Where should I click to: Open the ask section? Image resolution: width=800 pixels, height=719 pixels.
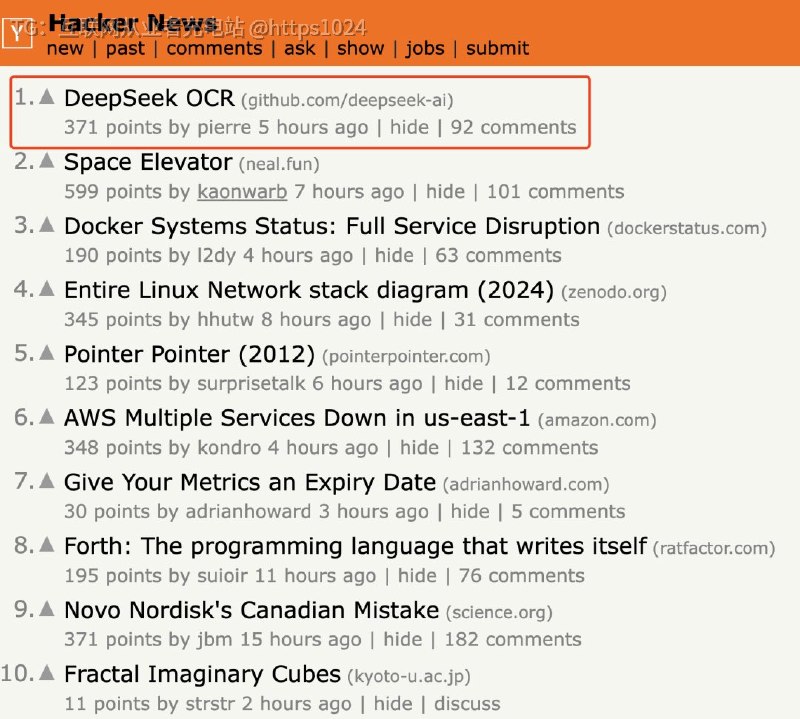click(x=299, y=48)
